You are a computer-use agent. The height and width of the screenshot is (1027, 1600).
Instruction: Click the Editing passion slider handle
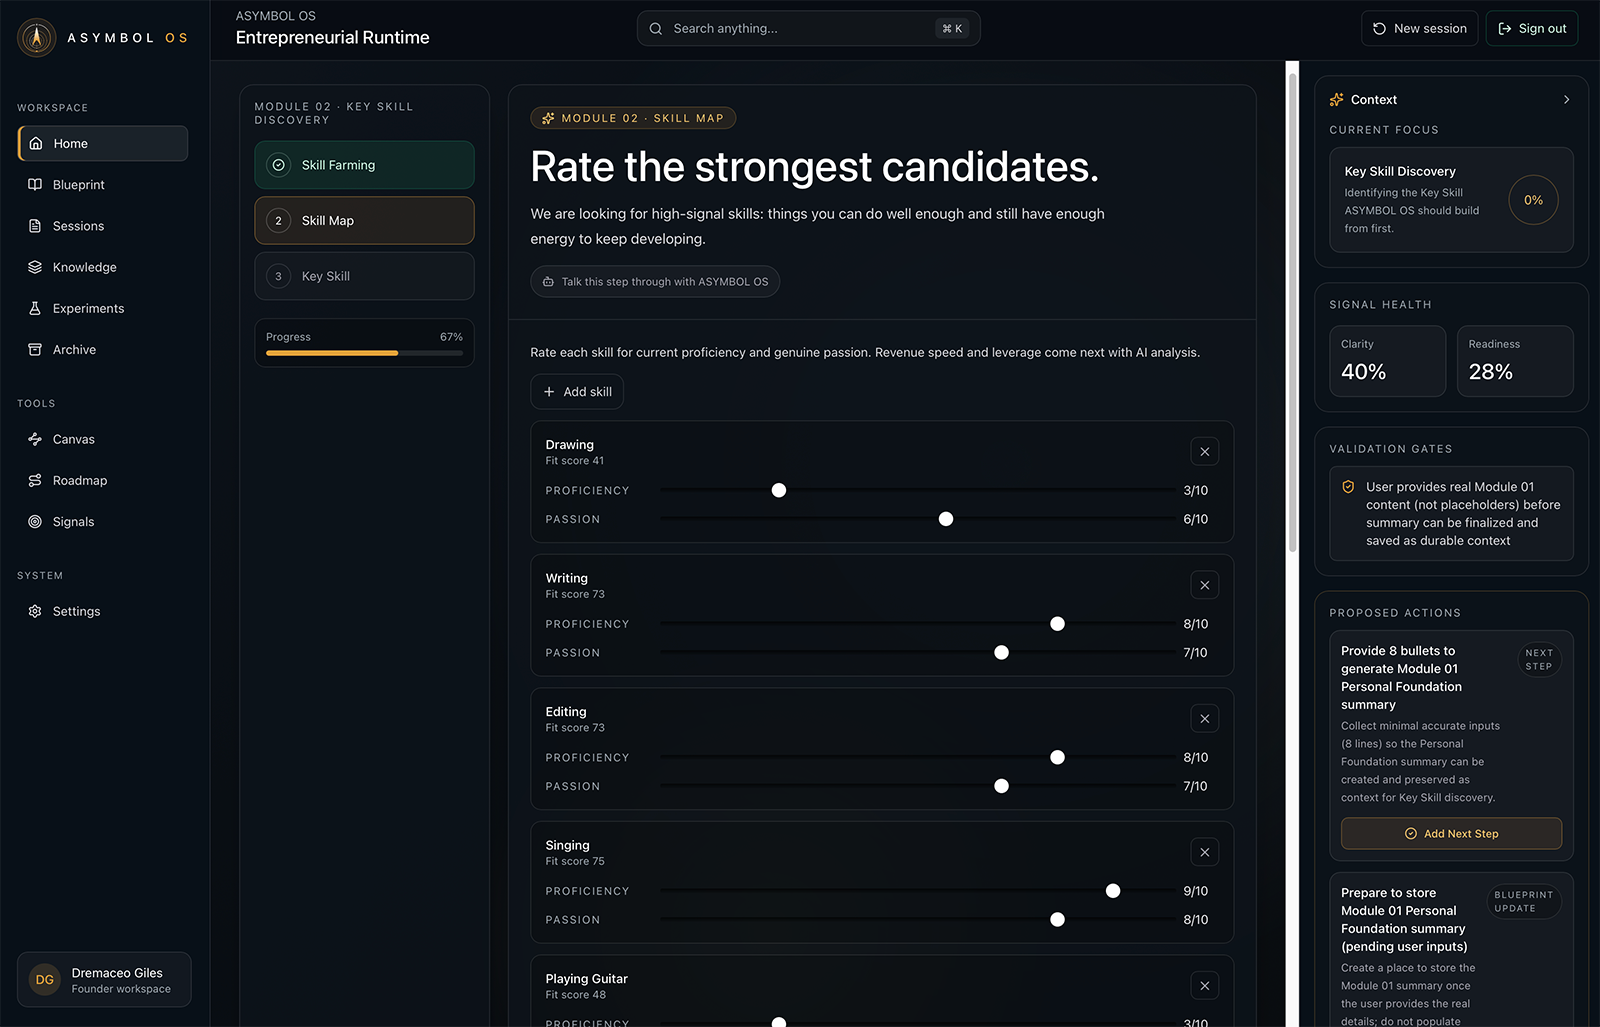[x=1001, y=786]
